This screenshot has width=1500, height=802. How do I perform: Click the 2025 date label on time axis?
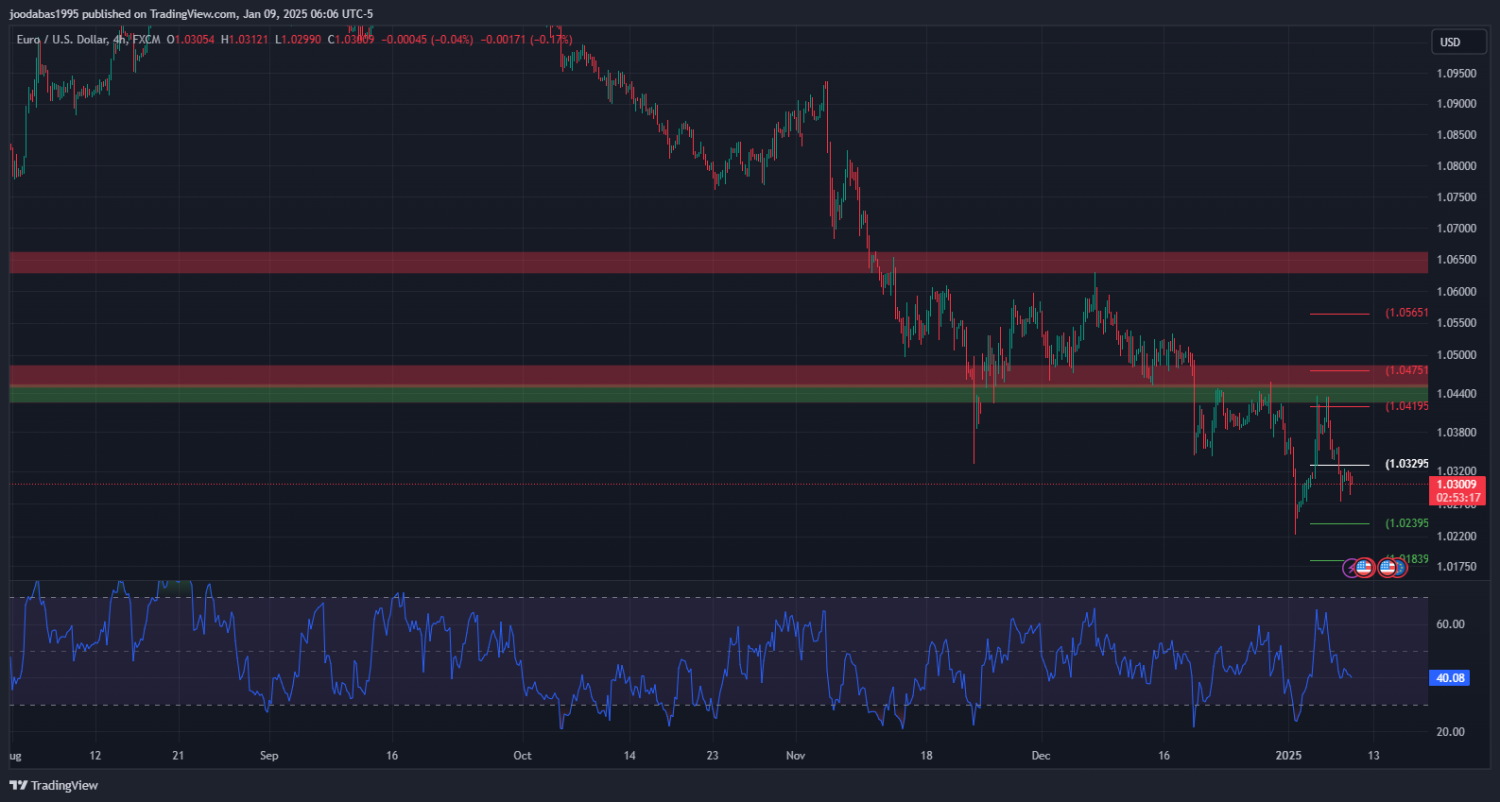tap(1288, 756)
